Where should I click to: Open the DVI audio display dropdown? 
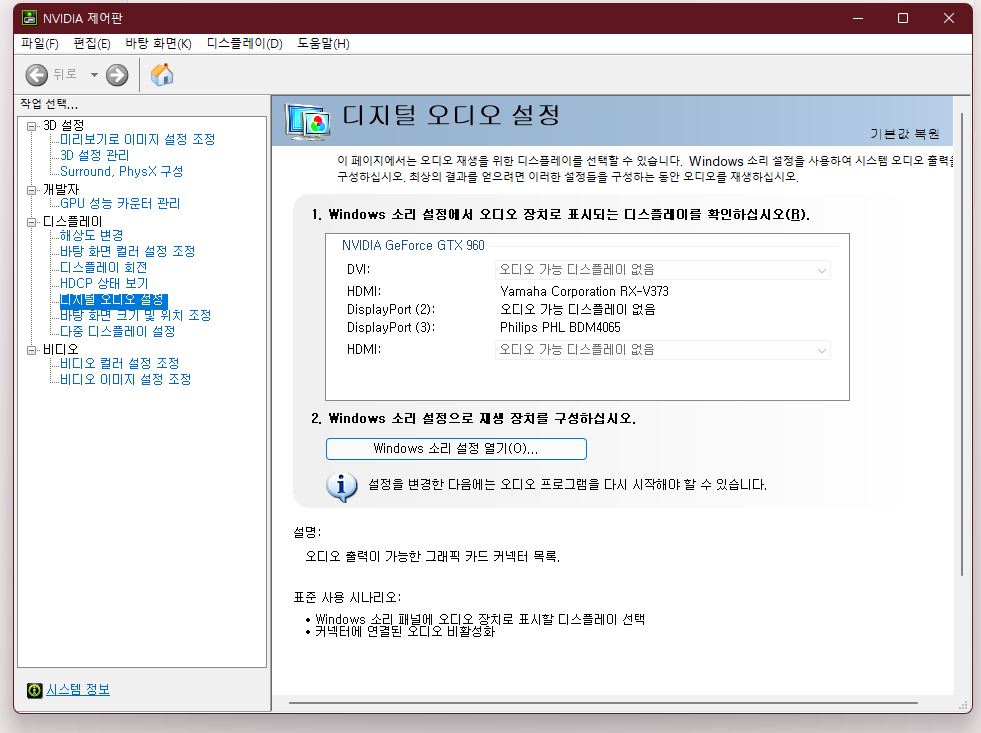663,270
